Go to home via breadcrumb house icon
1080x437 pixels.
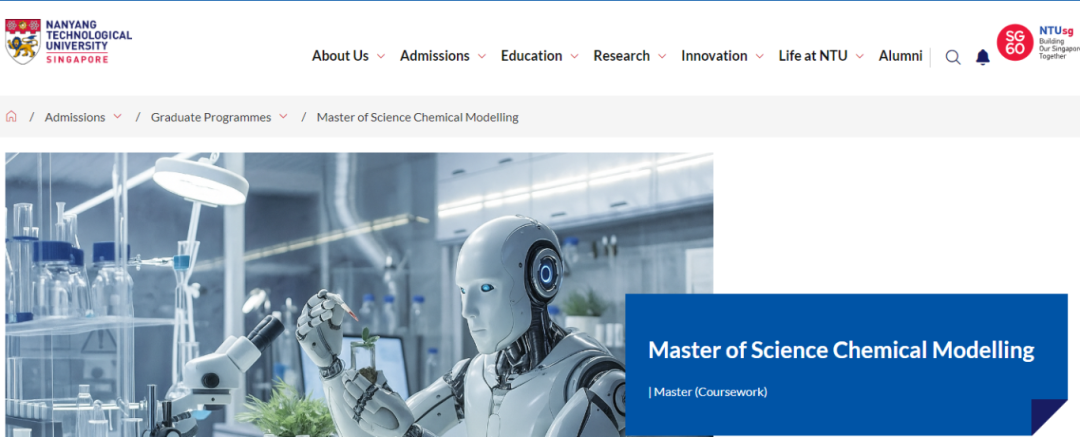point(11,116)
